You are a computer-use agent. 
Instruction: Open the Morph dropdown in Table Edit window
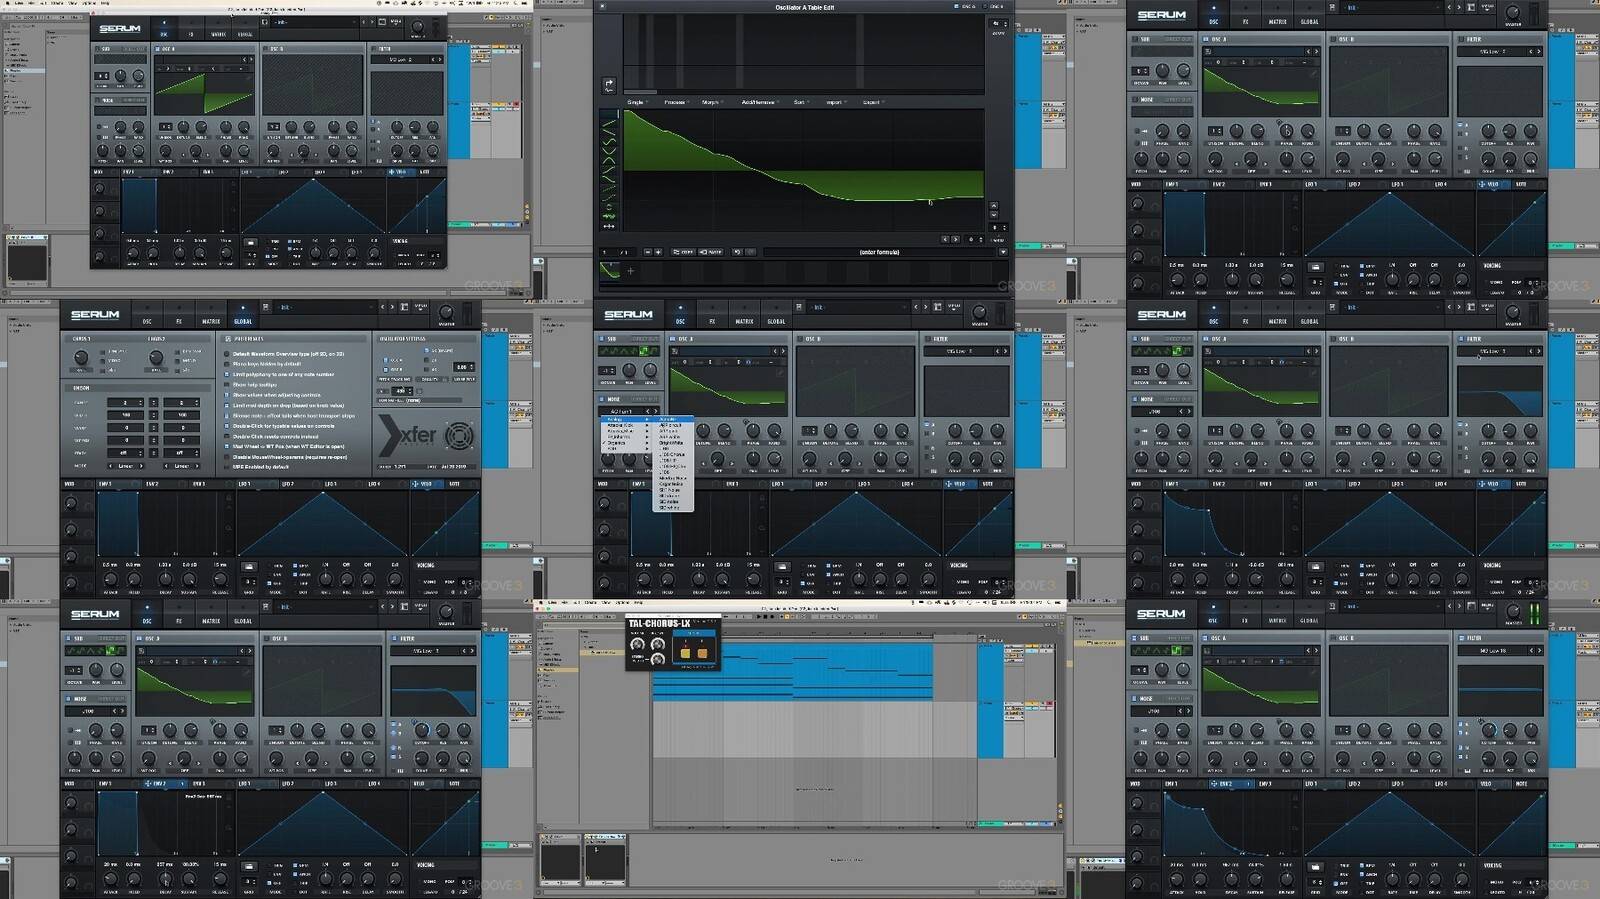pos(712,102)
